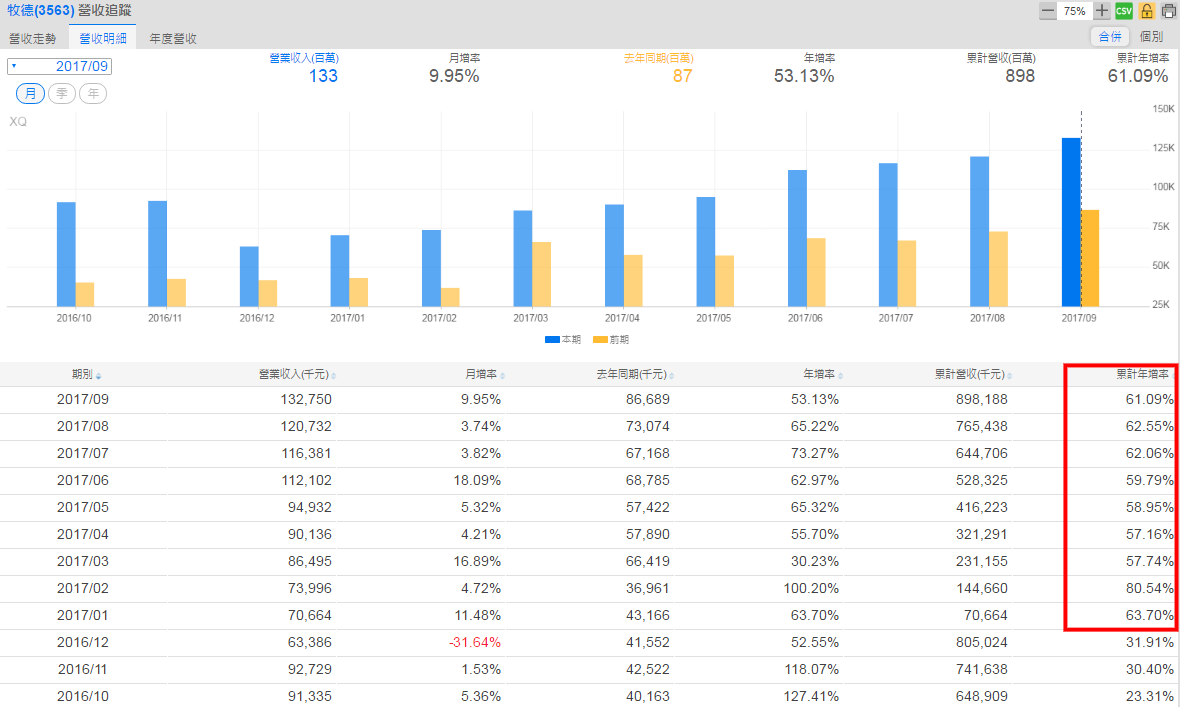This screenshot has height=707, width=1180.
Task: Click the 80.54% cumulative growth cell
Action: tap(1149, 589)
